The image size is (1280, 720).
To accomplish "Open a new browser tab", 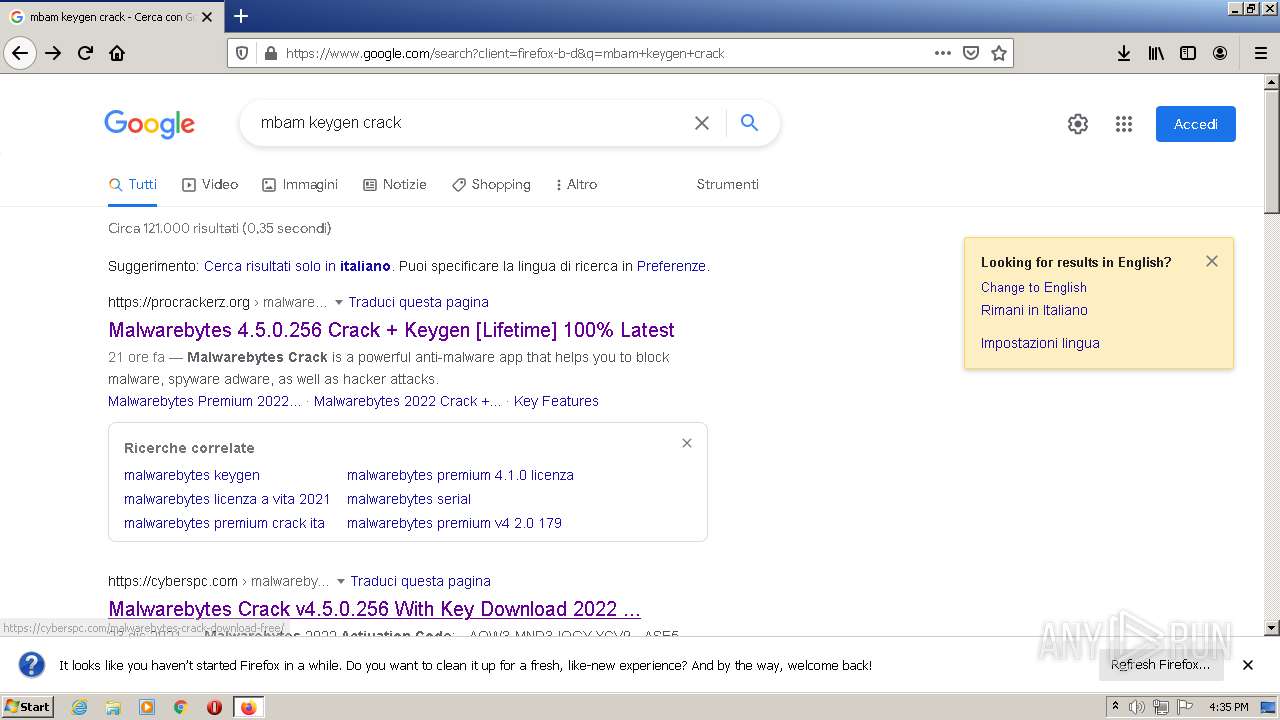I will point(241,16).
